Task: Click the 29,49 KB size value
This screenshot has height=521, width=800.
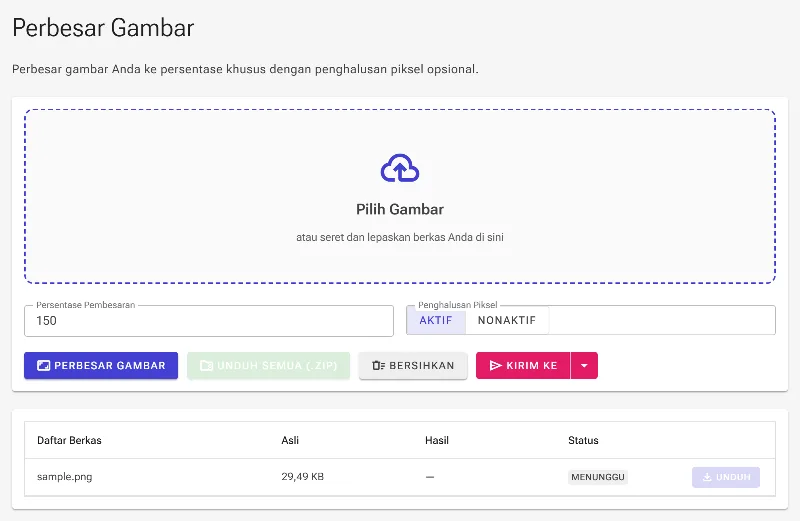Action: coord(303,477)
